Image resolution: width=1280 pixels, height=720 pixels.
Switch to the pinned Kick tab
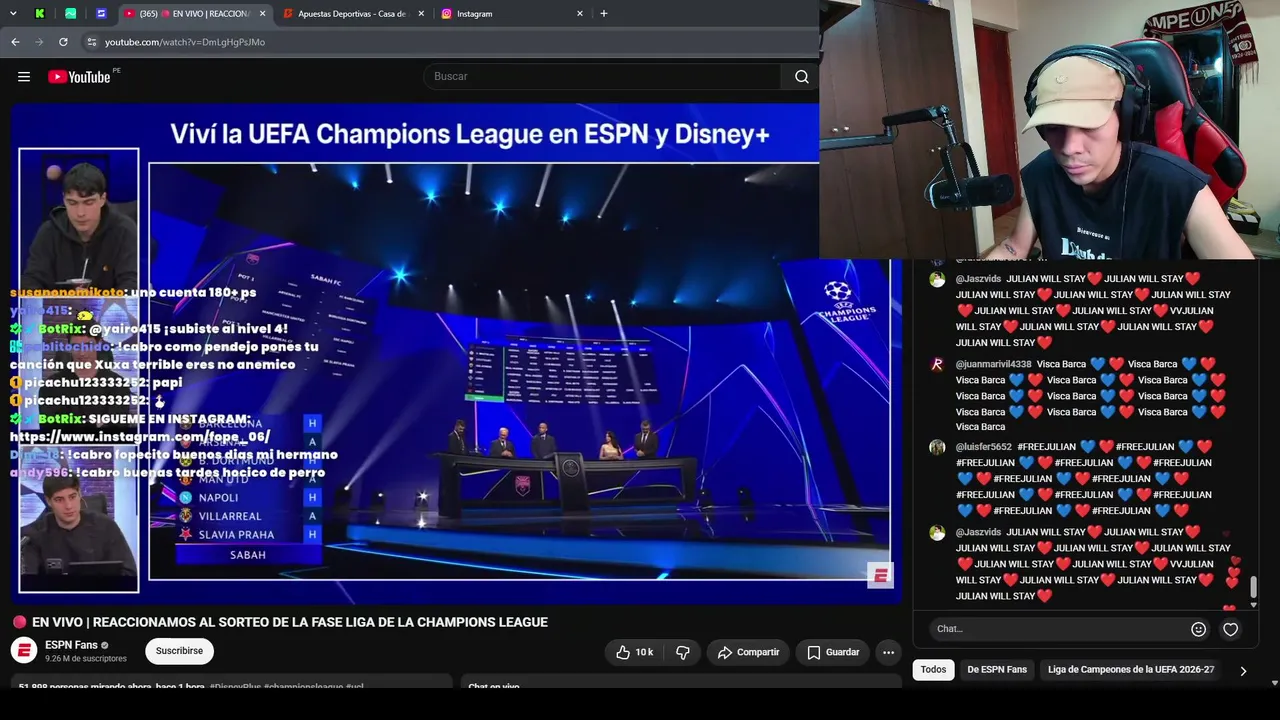pos(40,14)
